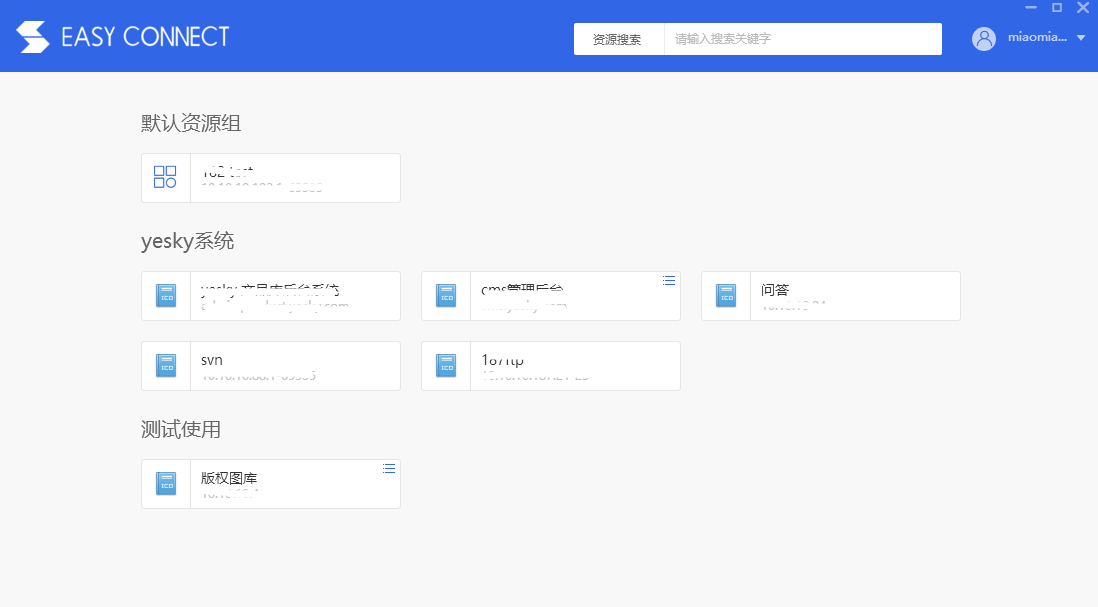Image resolution: width=1098 pixels, height=607 pixels.
Task: Open the 资源搜索 search type selector
Action: coord(619,38)
